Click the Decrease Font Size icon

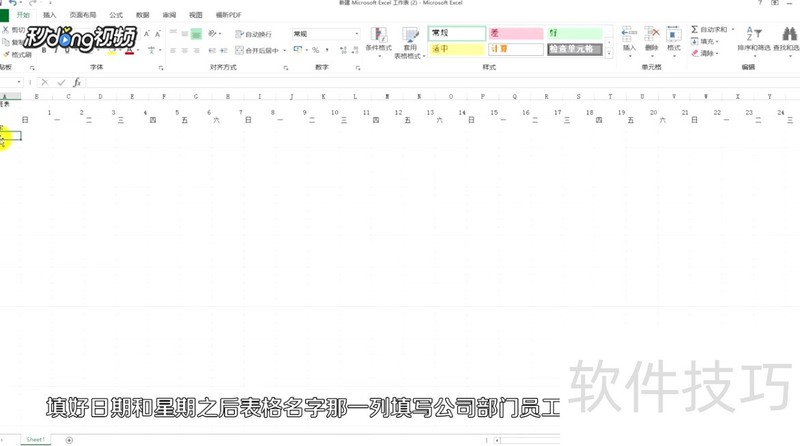tap(158, 34)
